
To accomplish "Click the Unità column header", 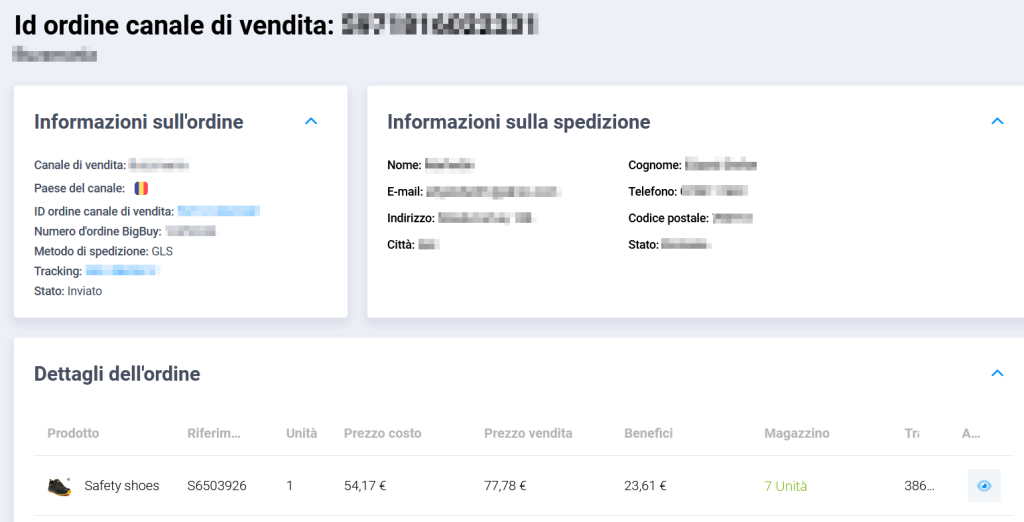I will (301, 433).
